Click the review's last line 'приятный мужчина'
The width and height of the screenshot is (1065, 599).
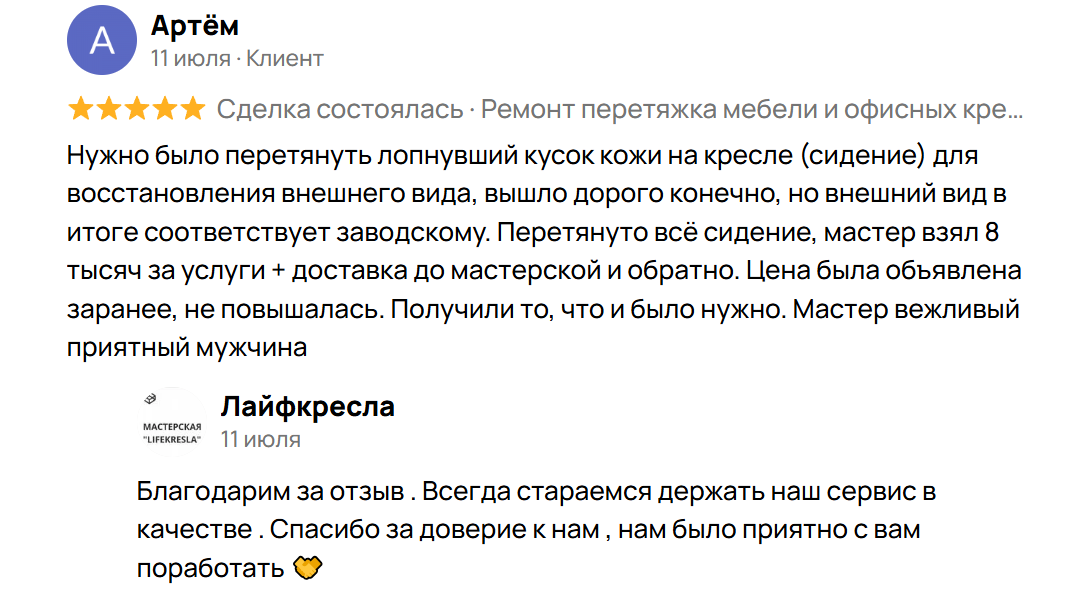tap(186, 348)
